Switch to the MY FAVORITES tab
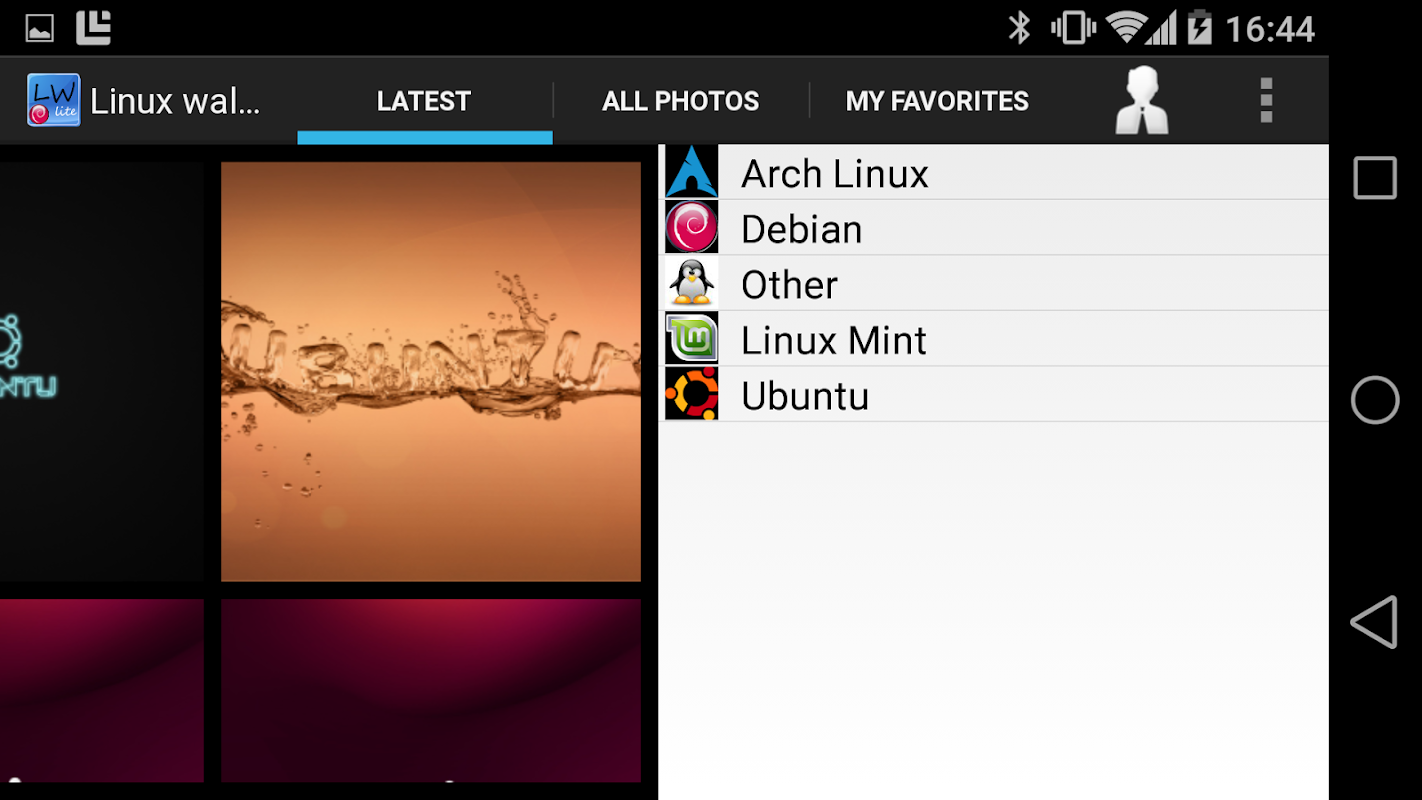This screenshot has width=1422, height=800. click(x=937, y=101)
